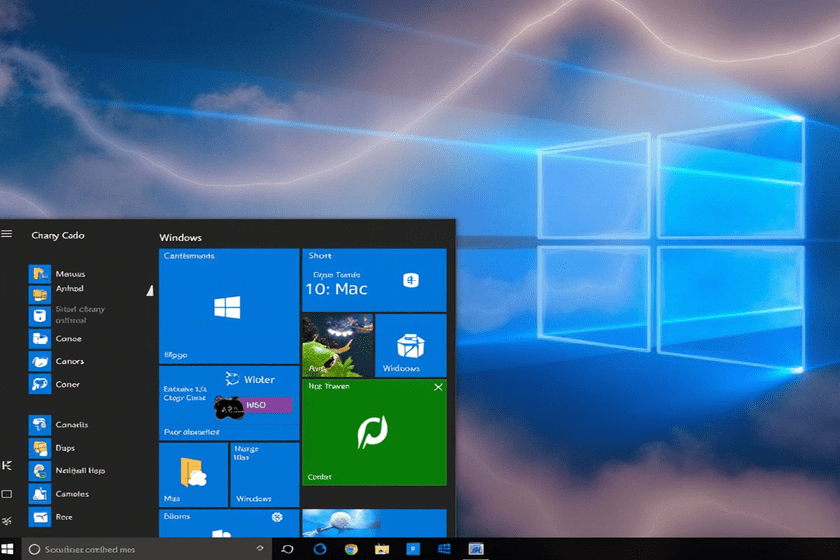Select the dimmed Sitorl cbrary entry
The image size is (840, 560).
click(80, 315)
